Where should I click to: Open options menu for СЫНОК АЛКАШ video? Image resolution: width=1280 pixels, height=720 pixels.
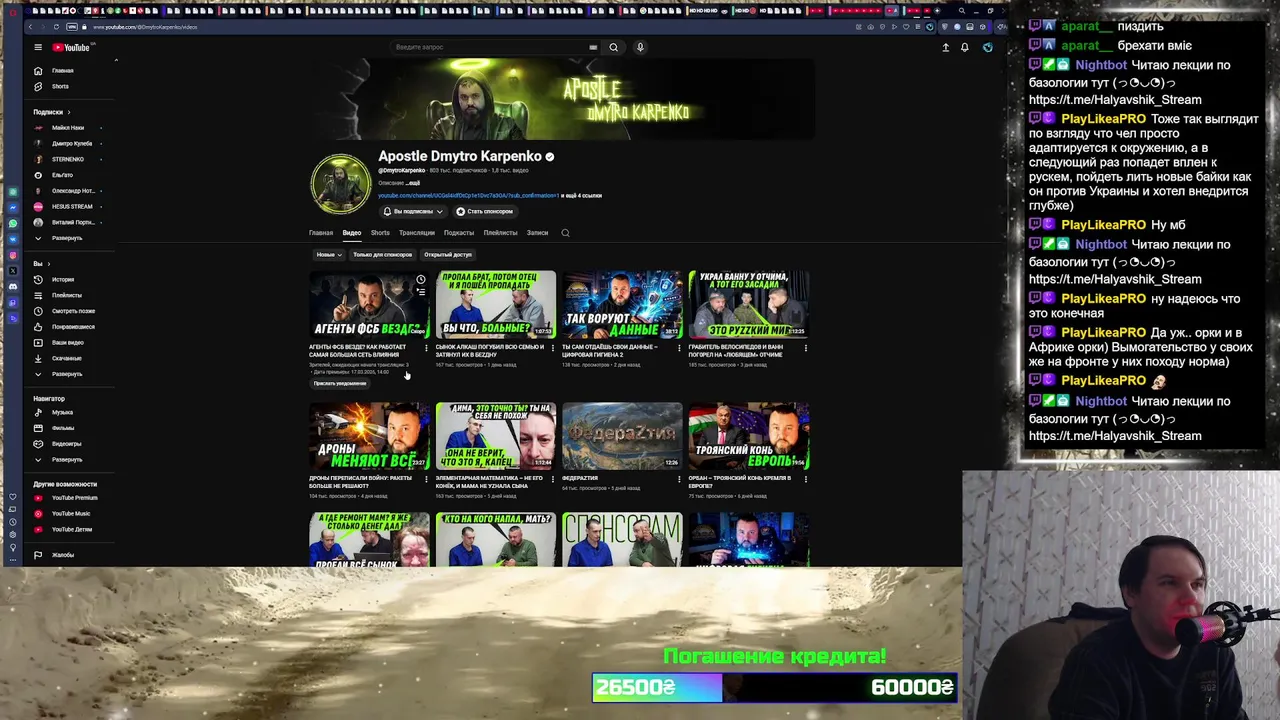pos(553,348)
